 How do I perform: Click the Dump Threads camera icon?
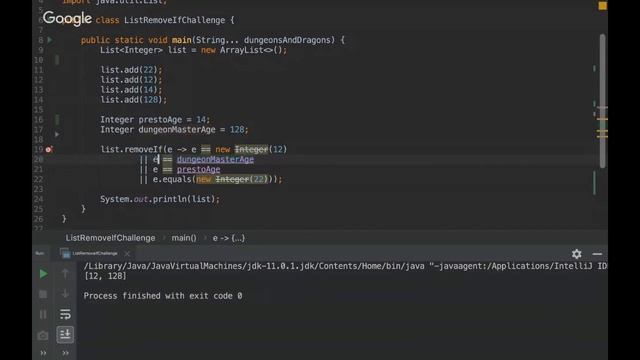click(x=43, y=336)
